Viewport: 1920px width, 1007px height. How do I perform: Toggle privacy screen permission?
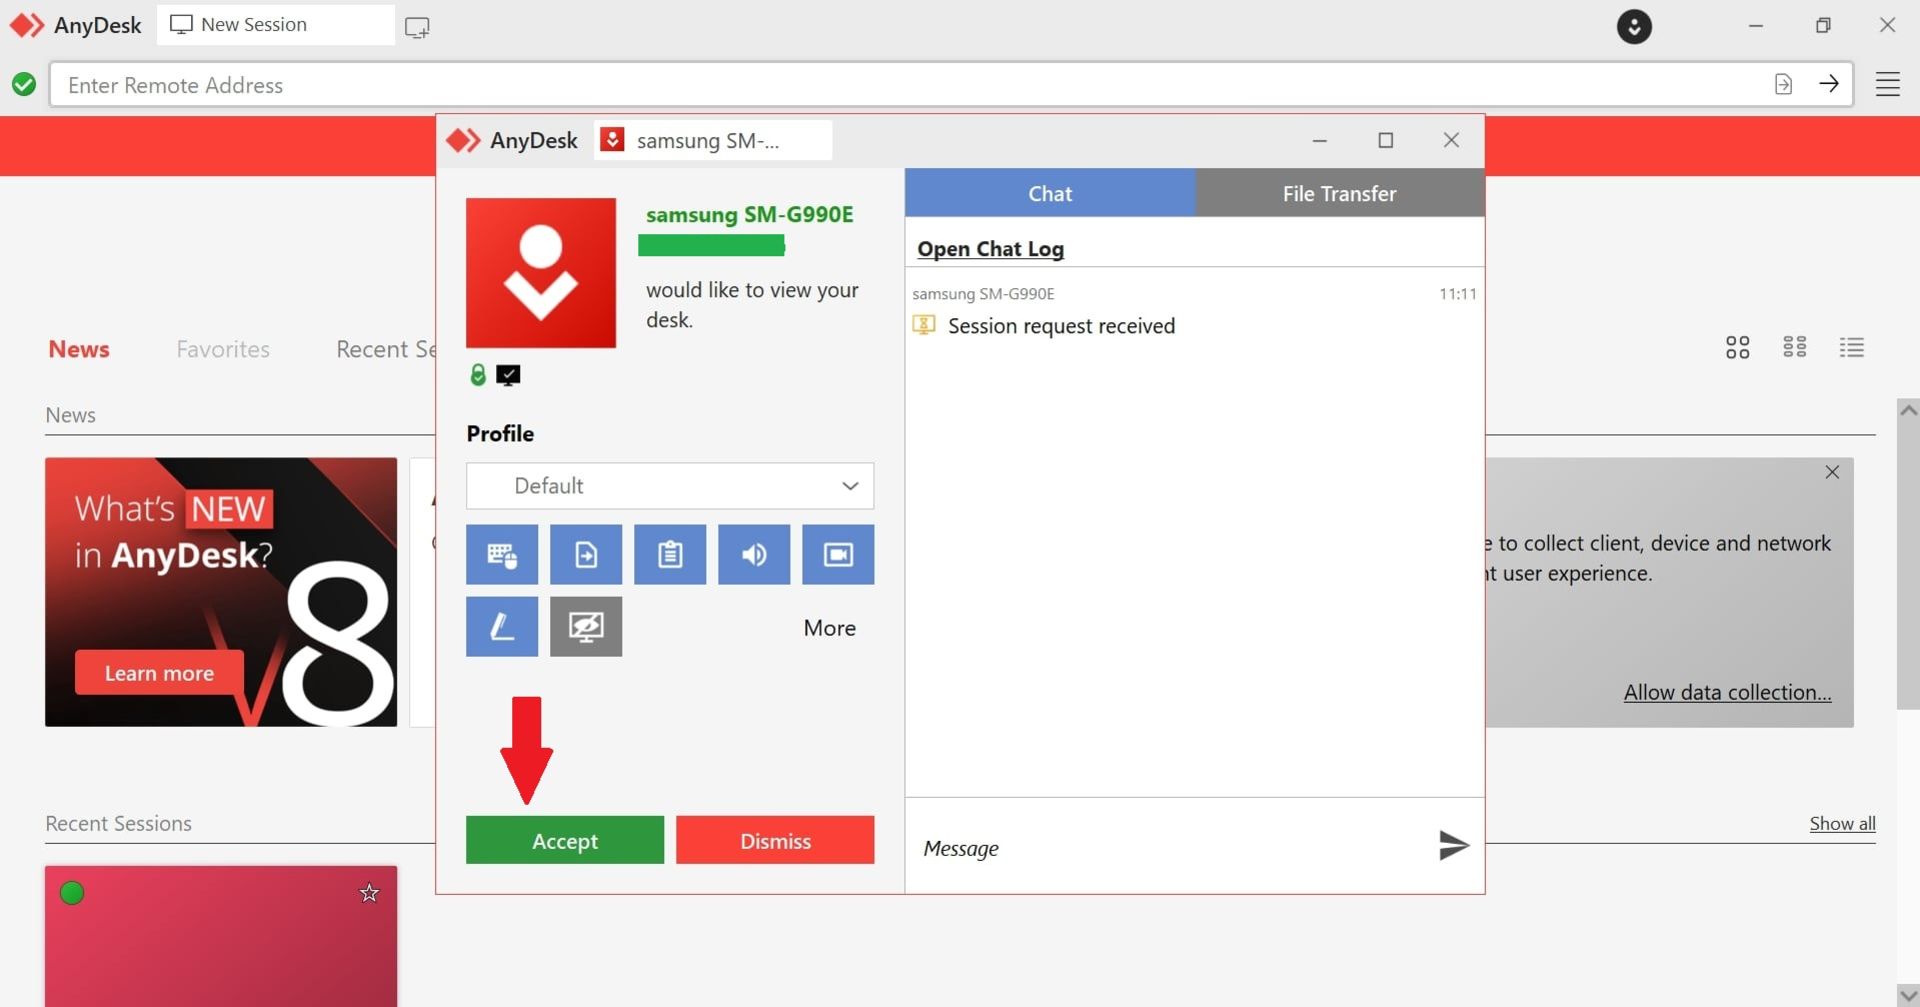click(586, 627)
